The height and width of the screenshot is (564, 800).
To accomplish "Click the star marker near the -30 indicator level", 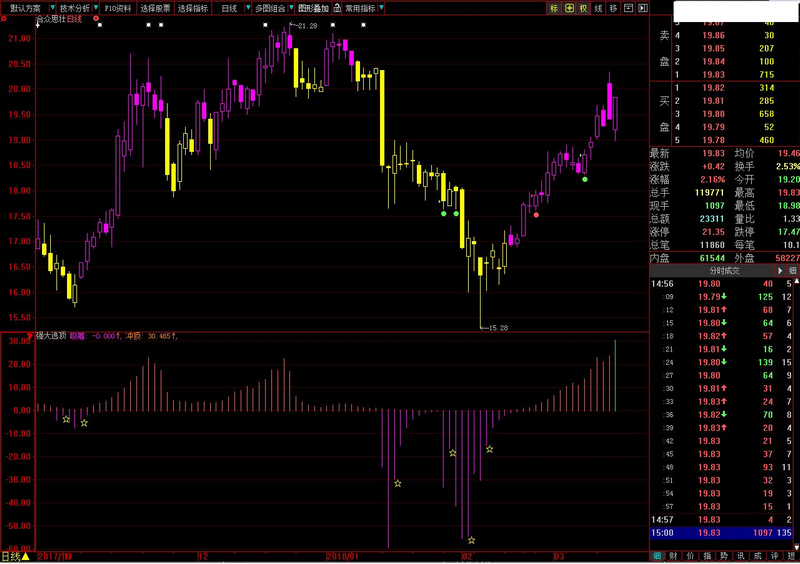I will [x=397, y=483].
